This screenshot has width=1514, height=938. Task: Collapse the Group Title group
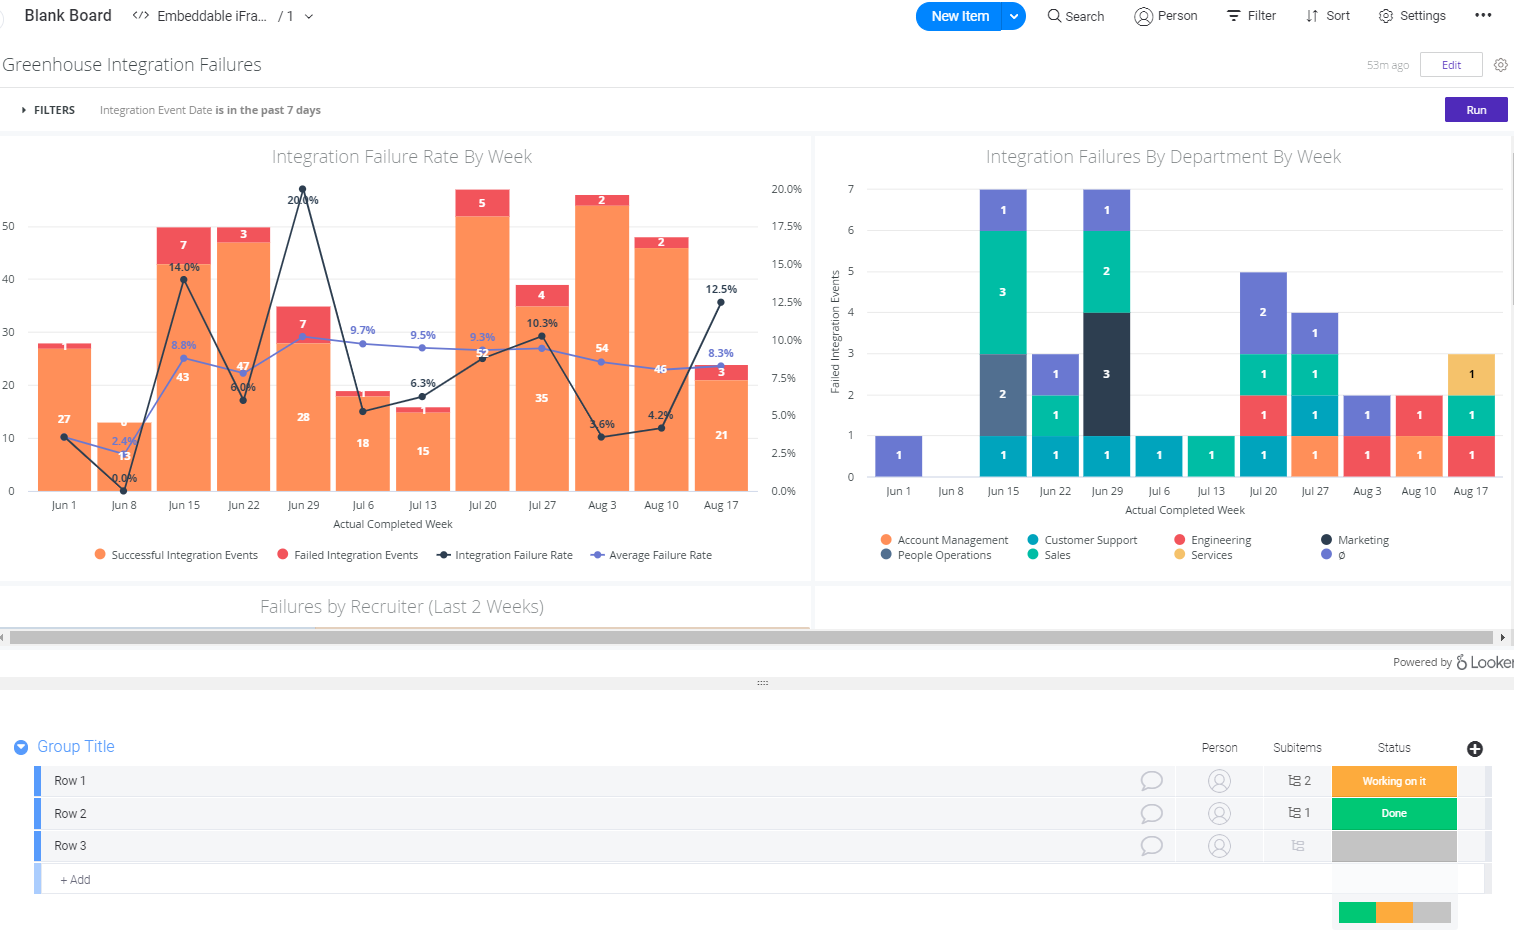click(x=21, y=747)
